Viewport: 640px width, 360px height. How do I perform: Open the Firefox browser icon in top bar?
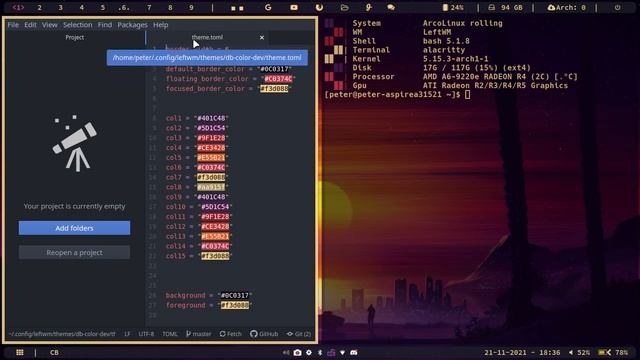click(x=319, y=7)
